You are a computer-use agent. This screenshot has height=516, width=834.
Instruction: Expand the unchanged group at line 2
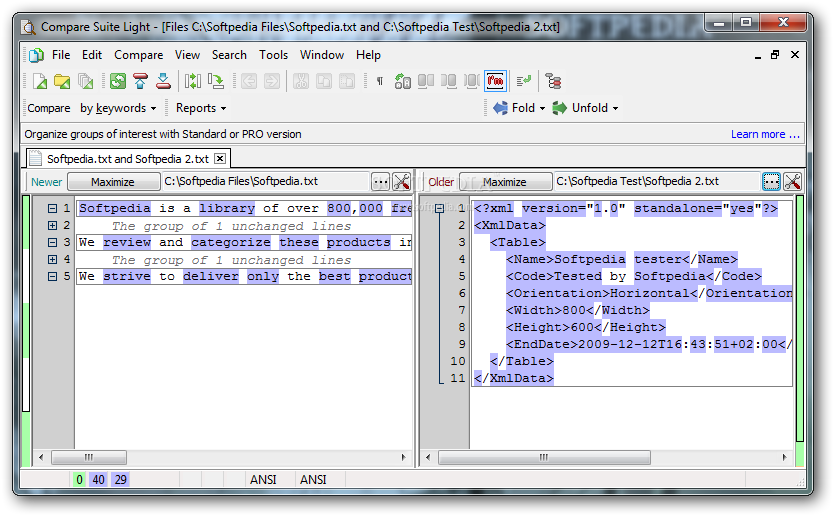point(52,226)
